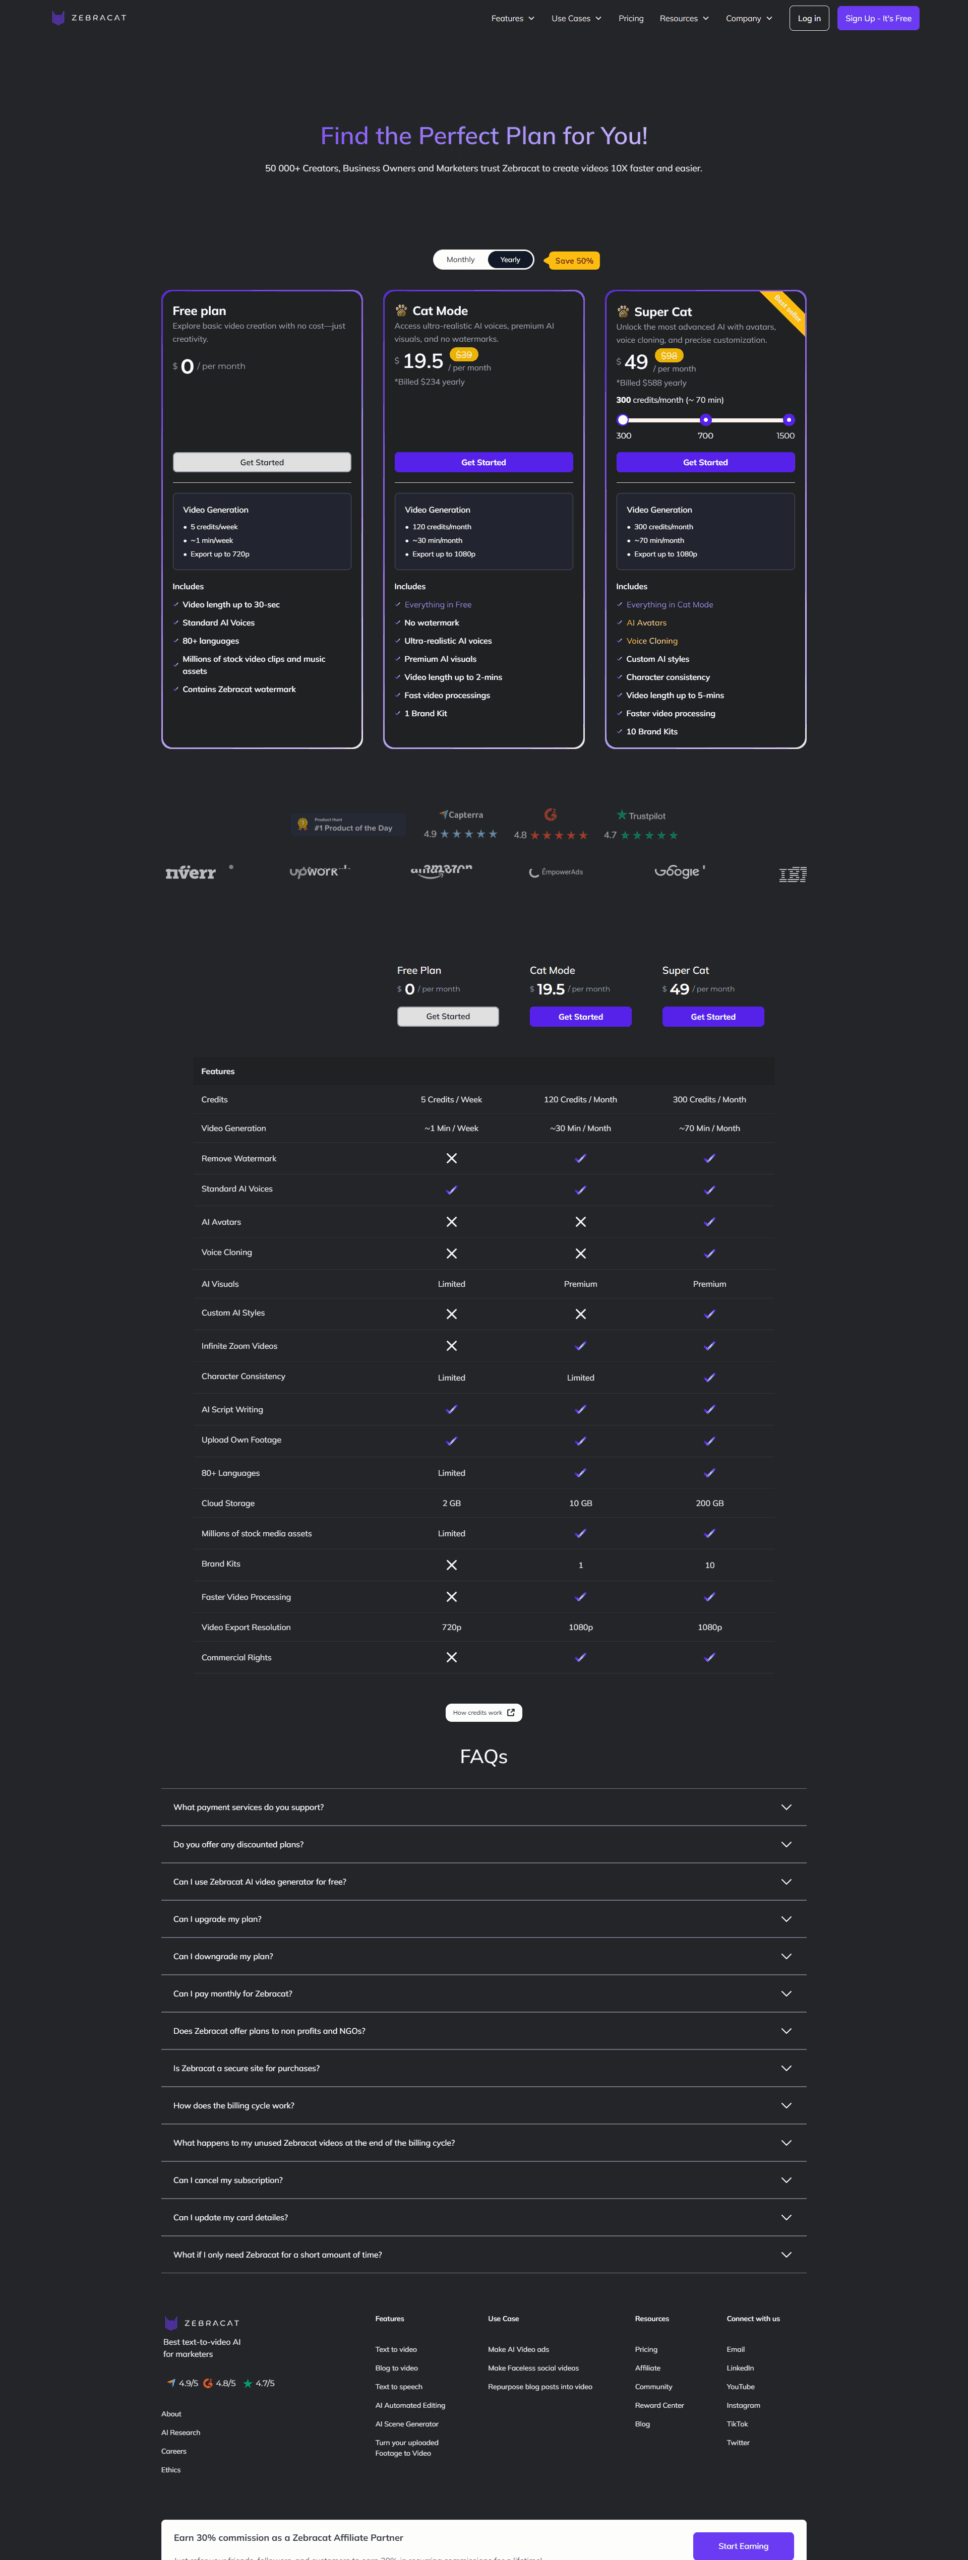
Task: Select Yearly billing option
Action: coord(510,260)
